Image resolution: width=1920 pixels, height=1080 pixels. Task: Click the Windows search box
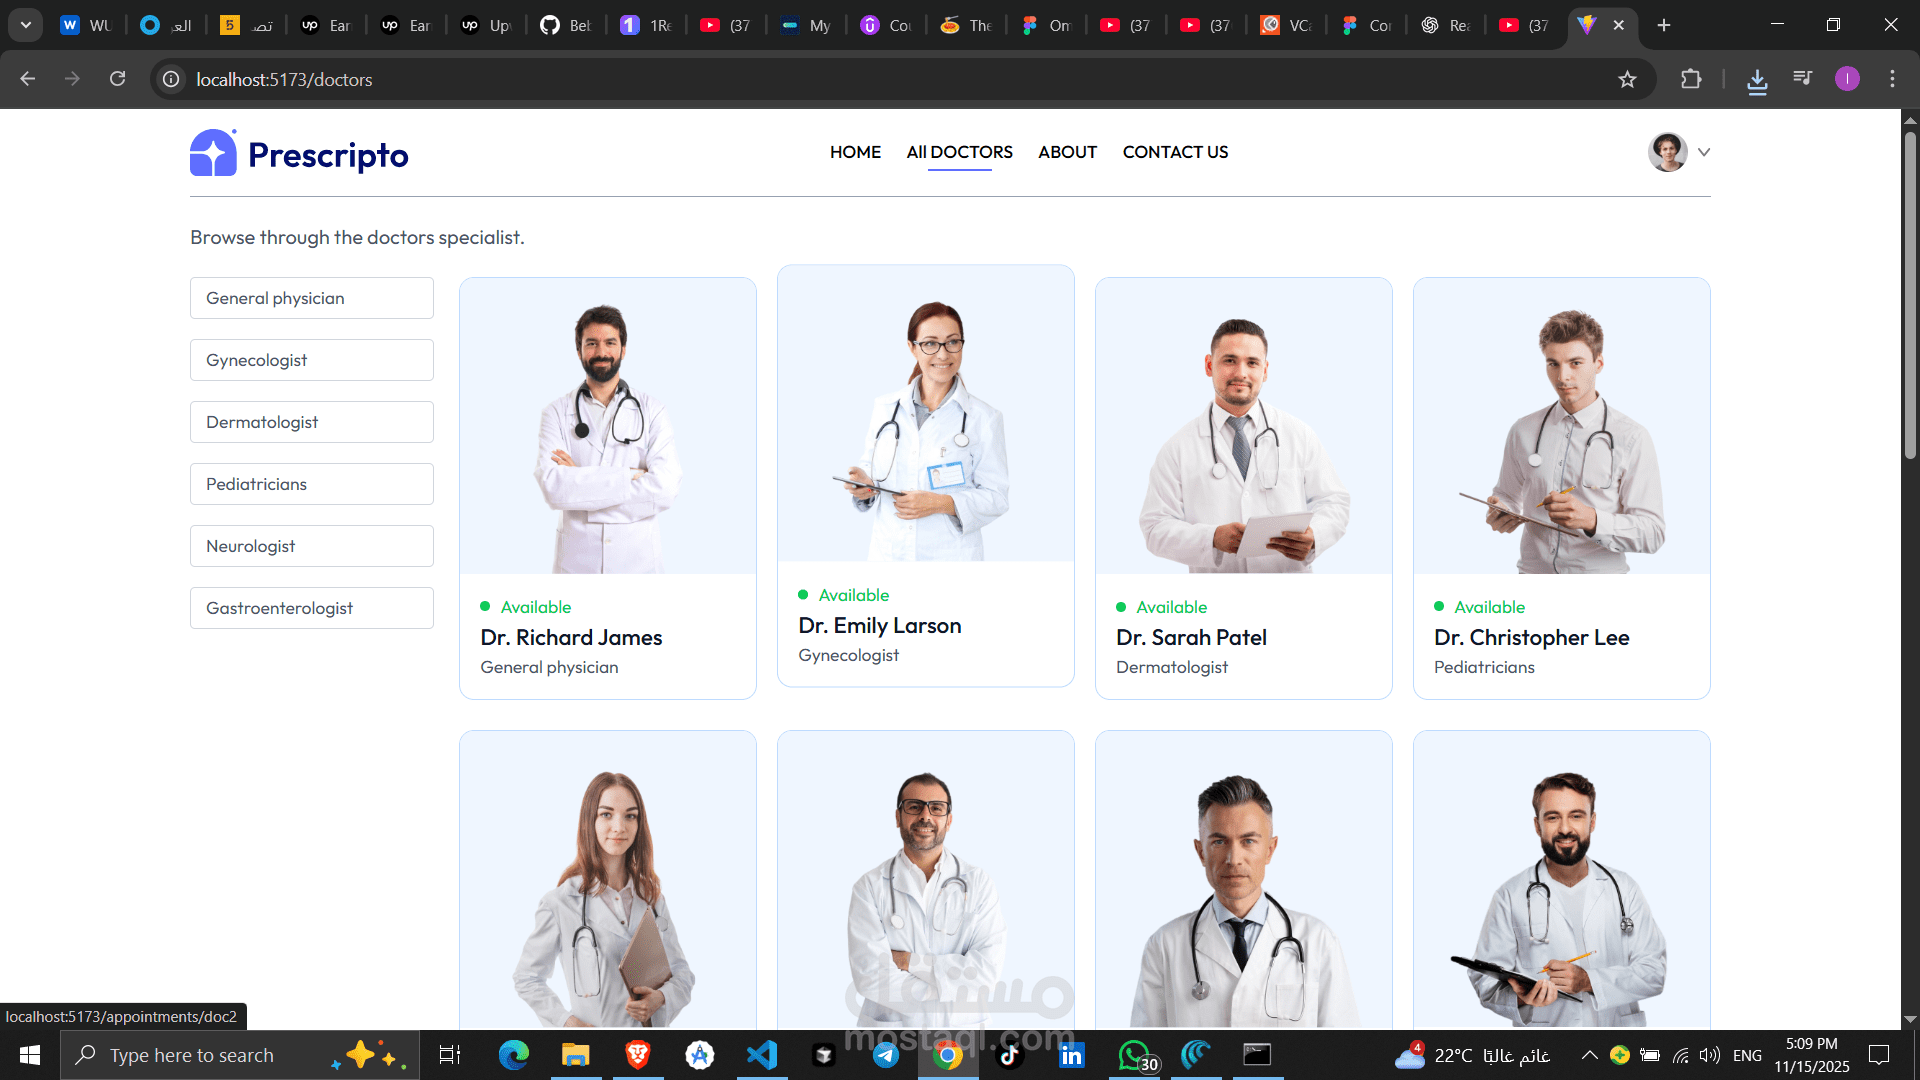(x=192, y=1055)
